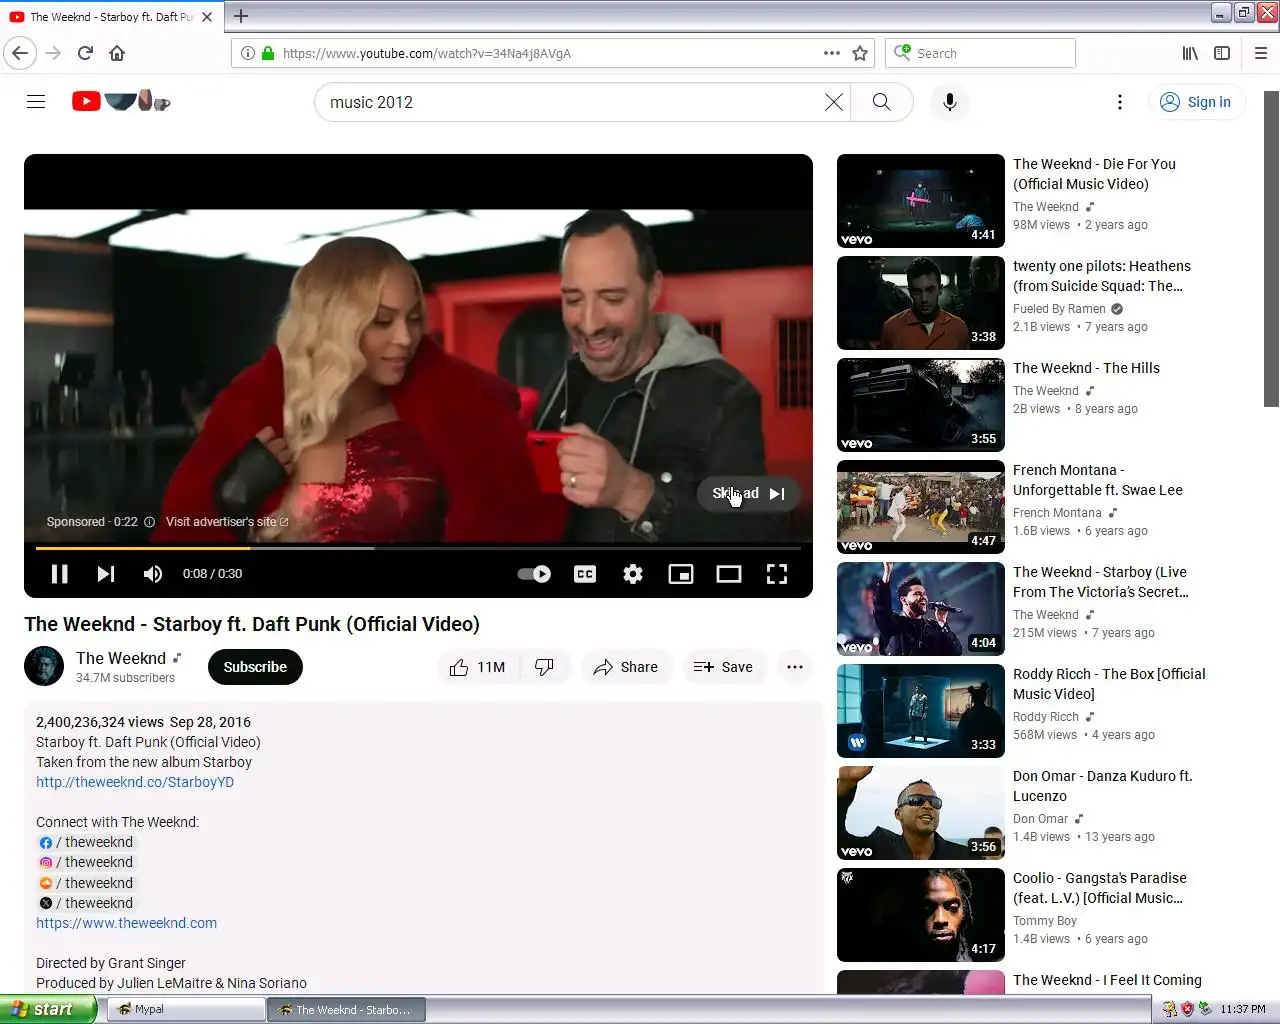Subscribe to The Weeknd channel
This screenshot has height=1024, width=1280.
click(255, 667)
